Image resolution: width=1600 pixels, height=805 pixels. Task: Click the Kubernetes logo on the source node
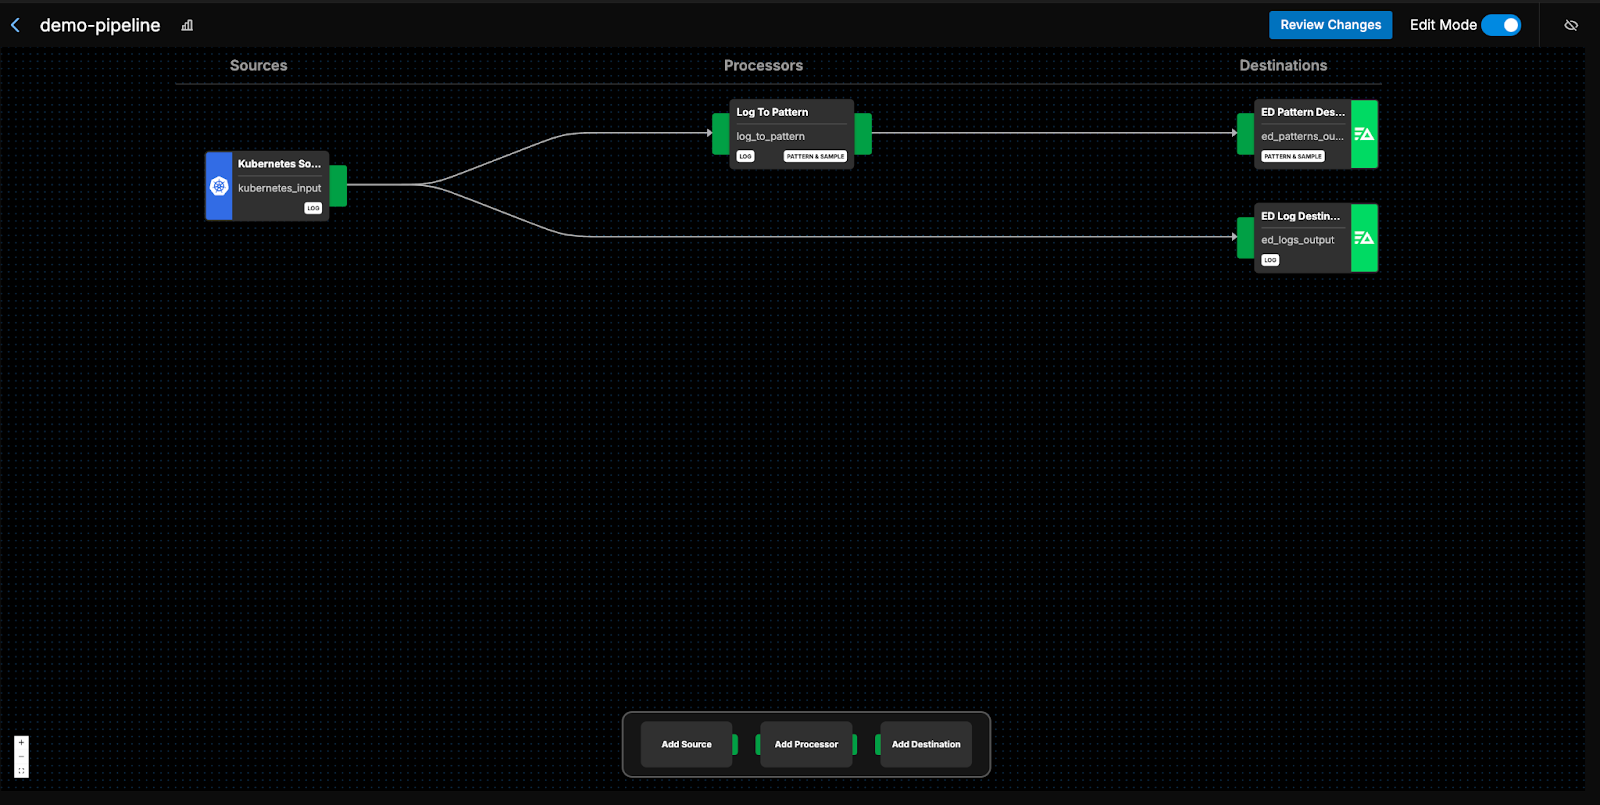tap(219, 186)
